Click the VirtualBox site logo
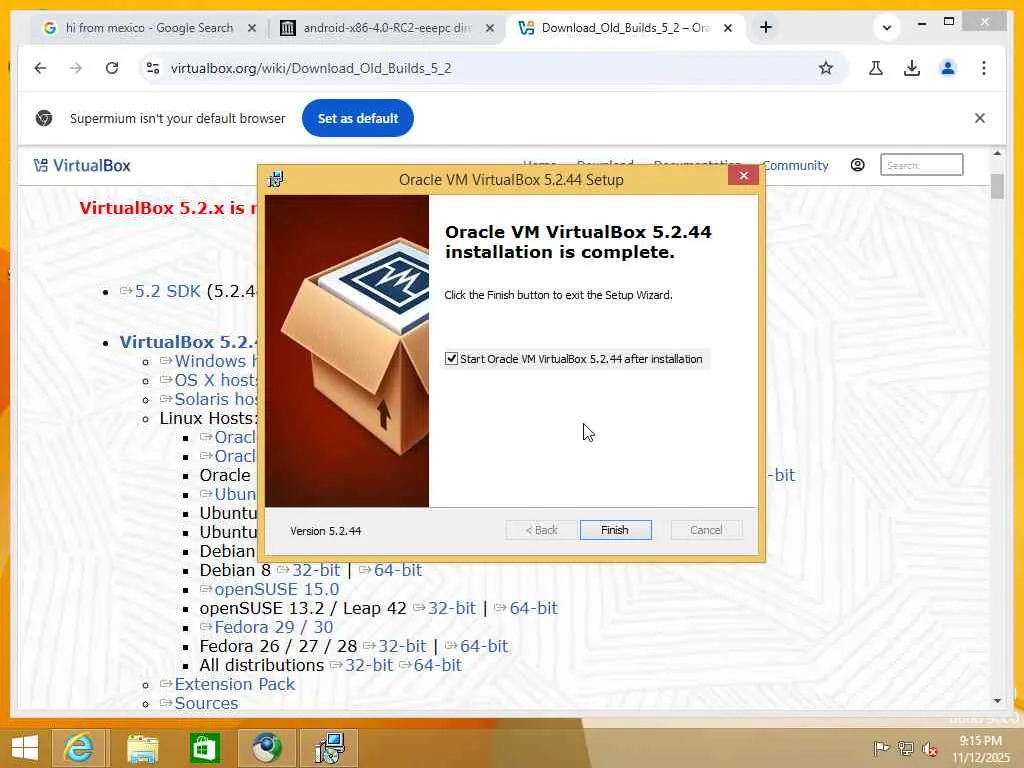The height and width of the screenshot is (768, 1024). [x=82, y=166]
